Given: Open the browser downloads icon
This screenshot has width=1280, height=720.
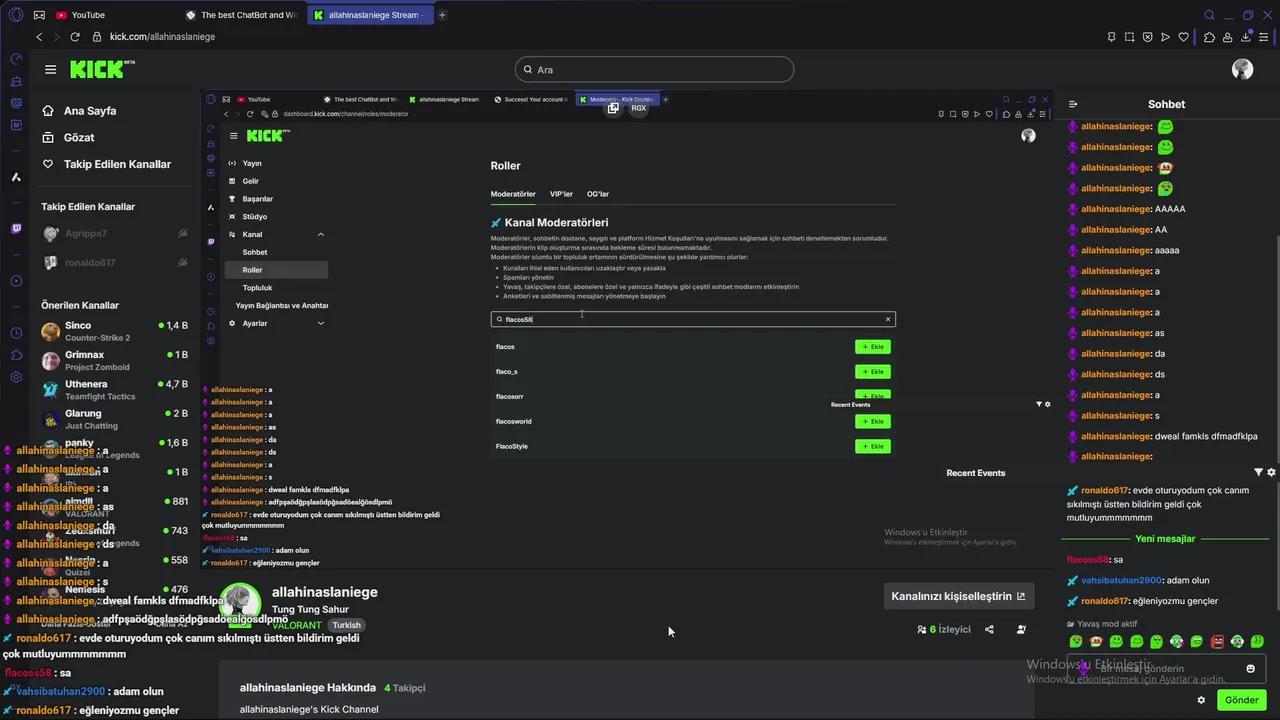Looking at the screenshot, I should (1246, 37).
